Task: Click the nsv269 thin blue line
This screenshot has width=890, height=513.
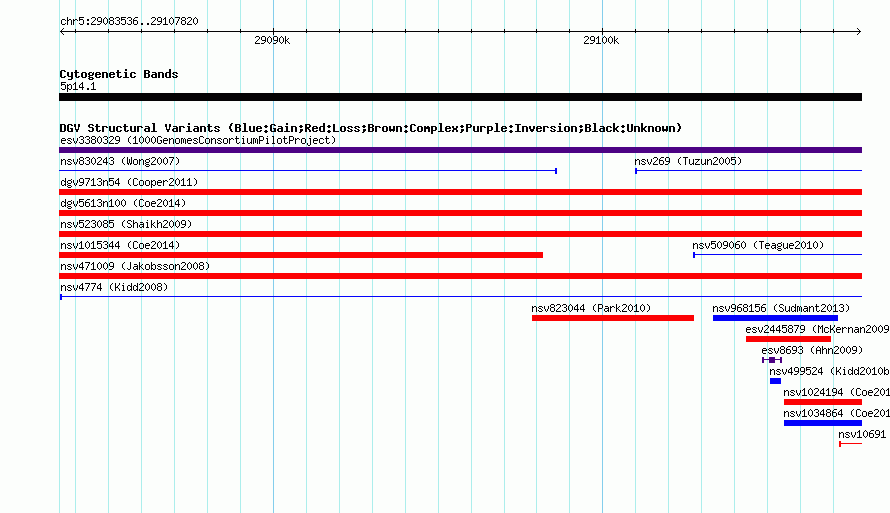Action: point(748,171)
